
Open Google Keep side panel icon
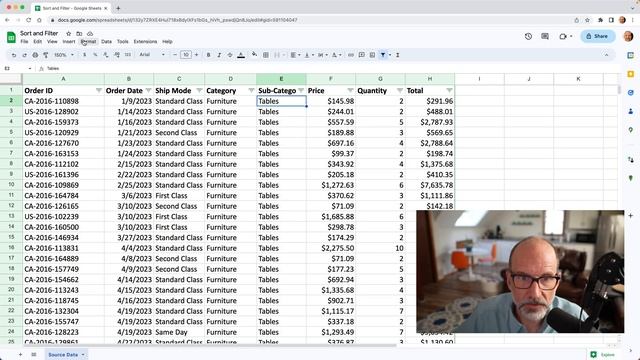coord(631,74)
